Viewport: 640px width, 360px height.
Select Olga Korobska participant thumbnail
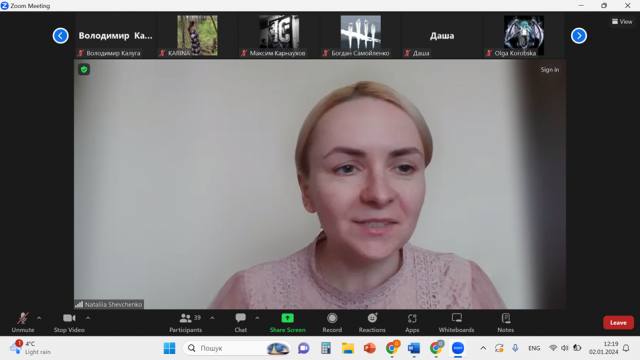point(524,36)
